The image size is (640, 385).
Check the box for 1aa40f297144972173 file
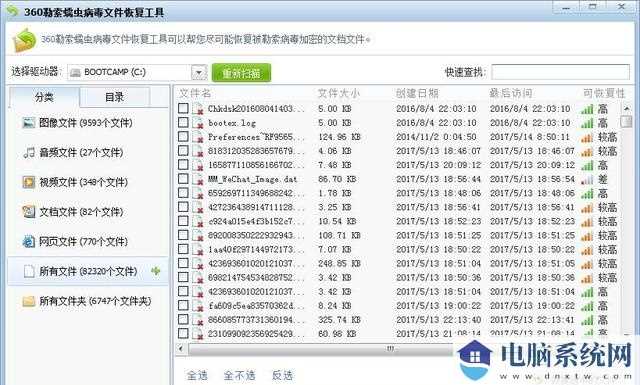183,249
